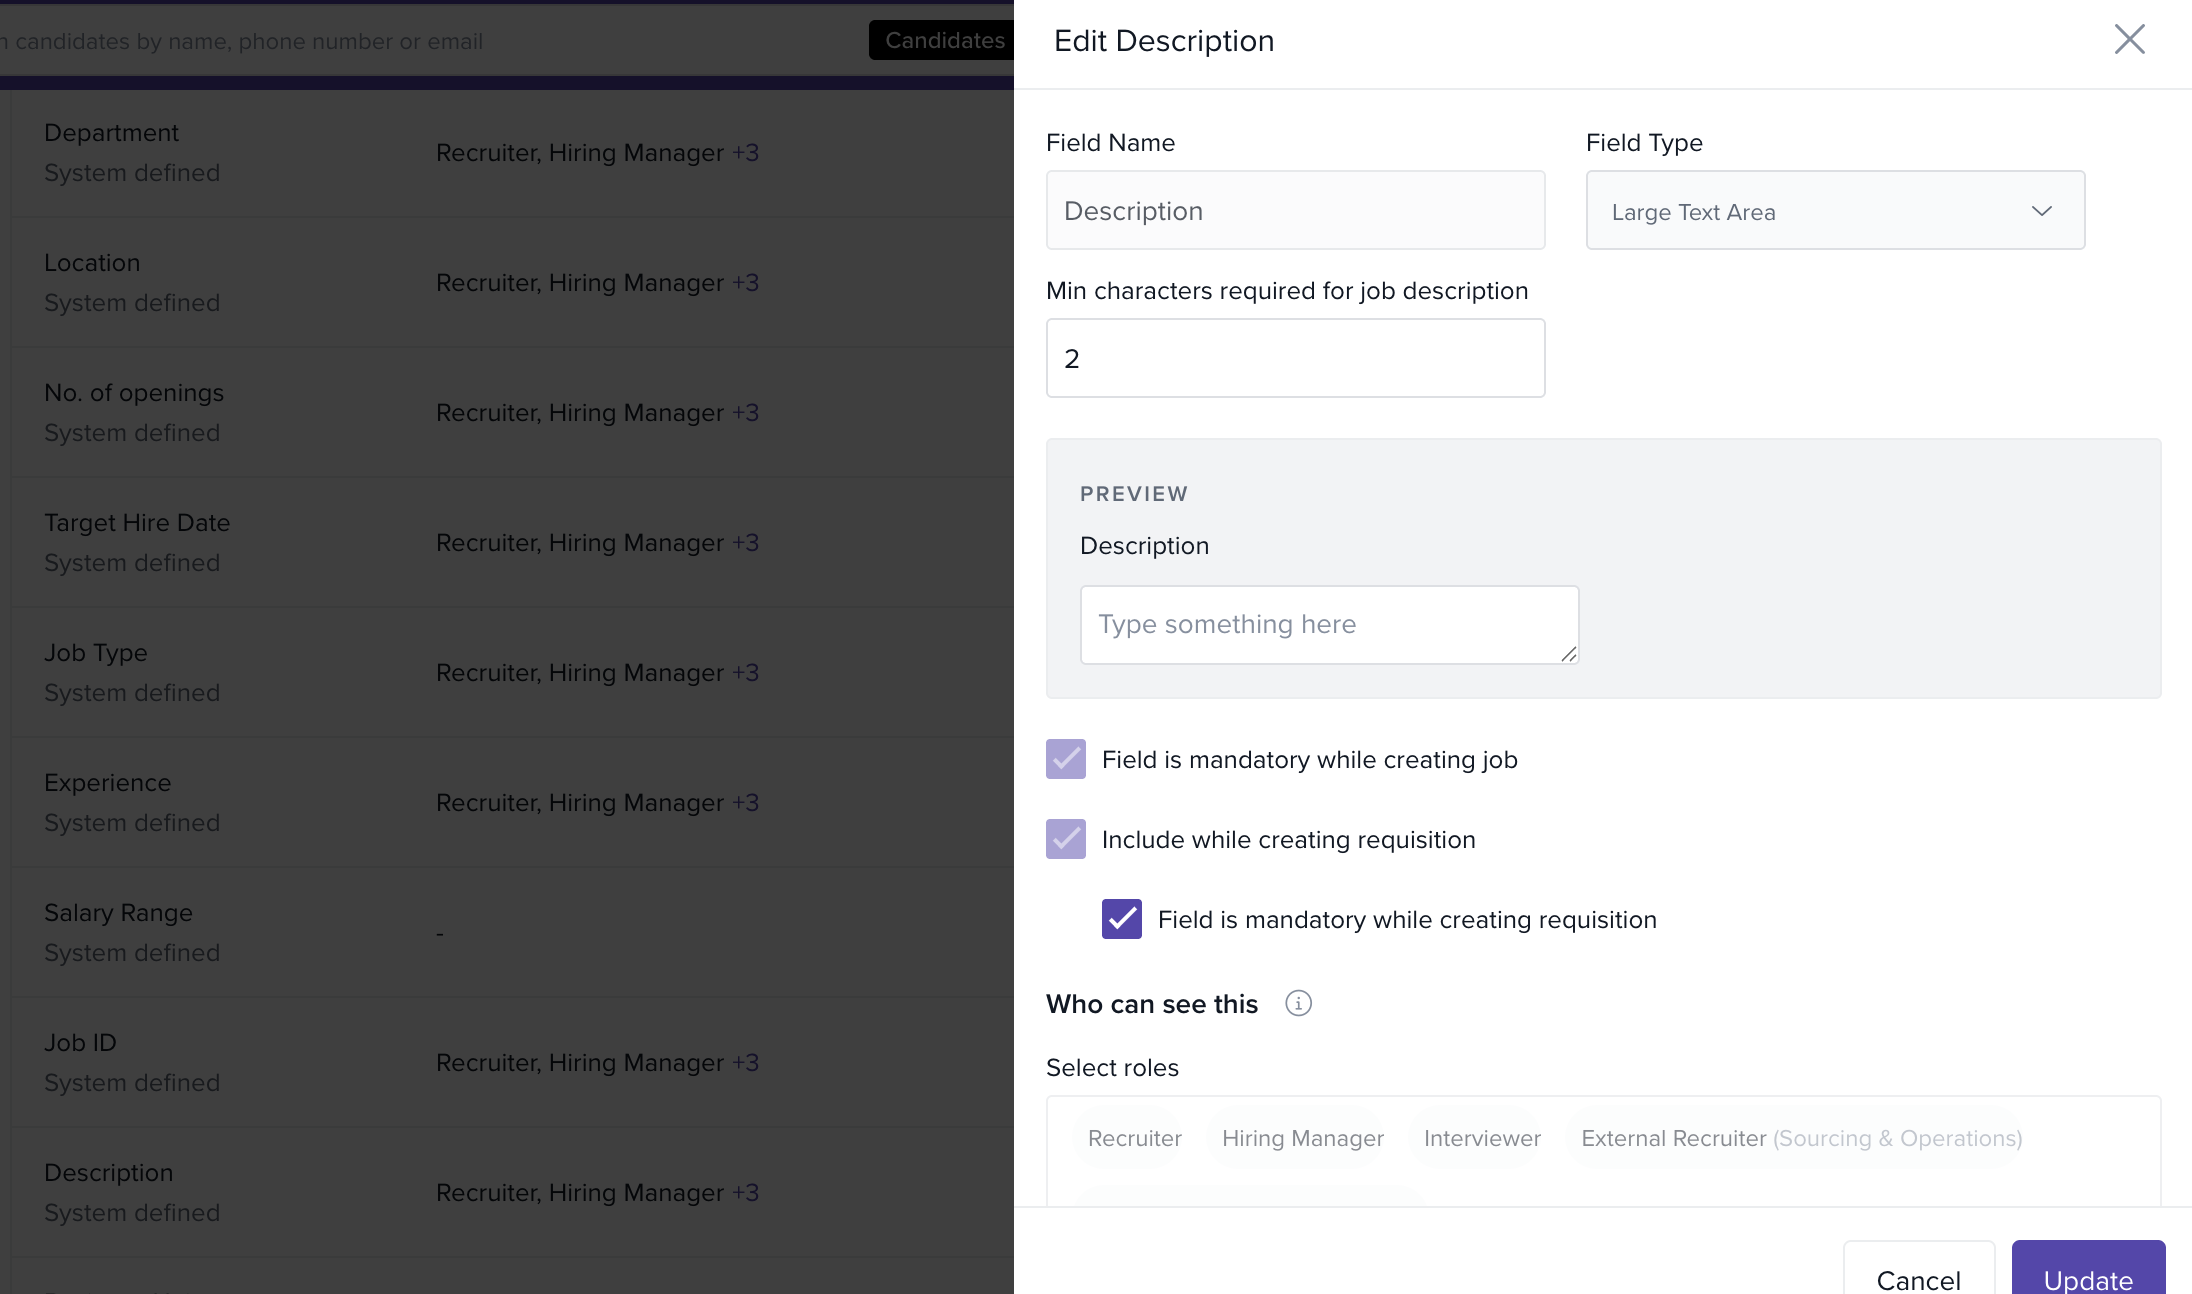2192x1294 pixels.
Task: Click the Field Type dropdown chevron
Action: 2041,211
